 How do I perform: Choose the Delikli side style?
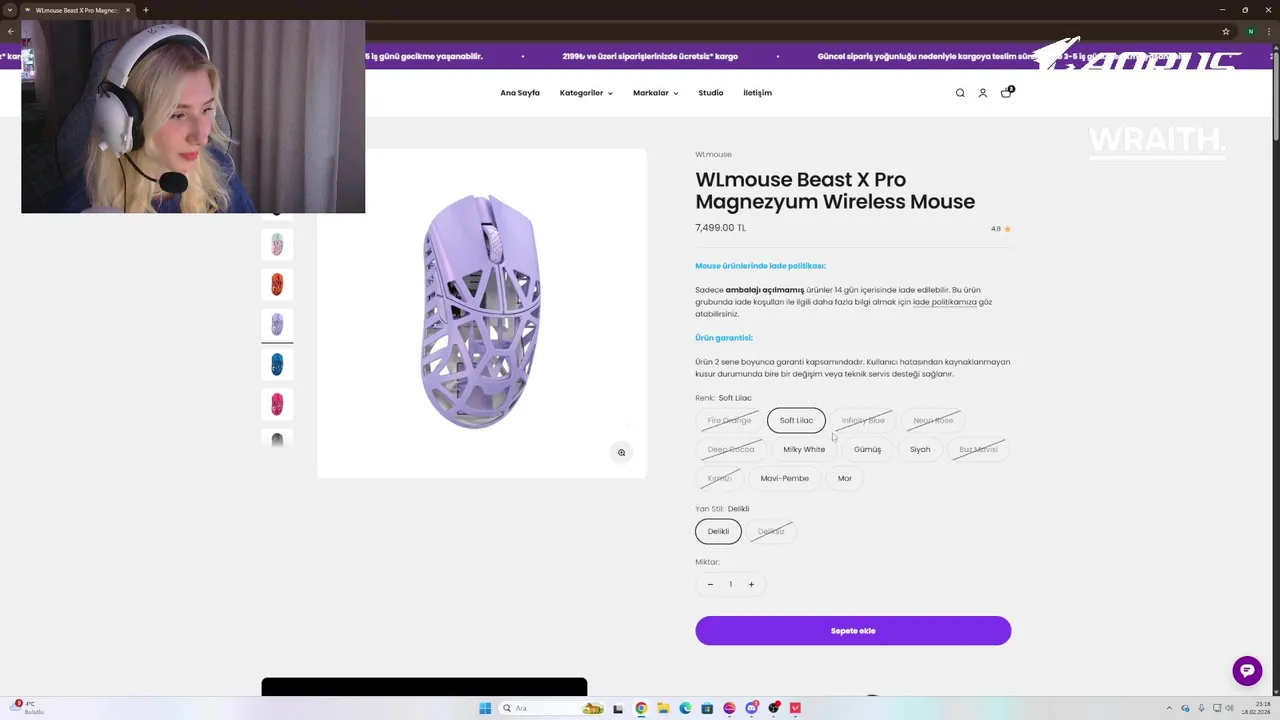click(x=718, y=532)
